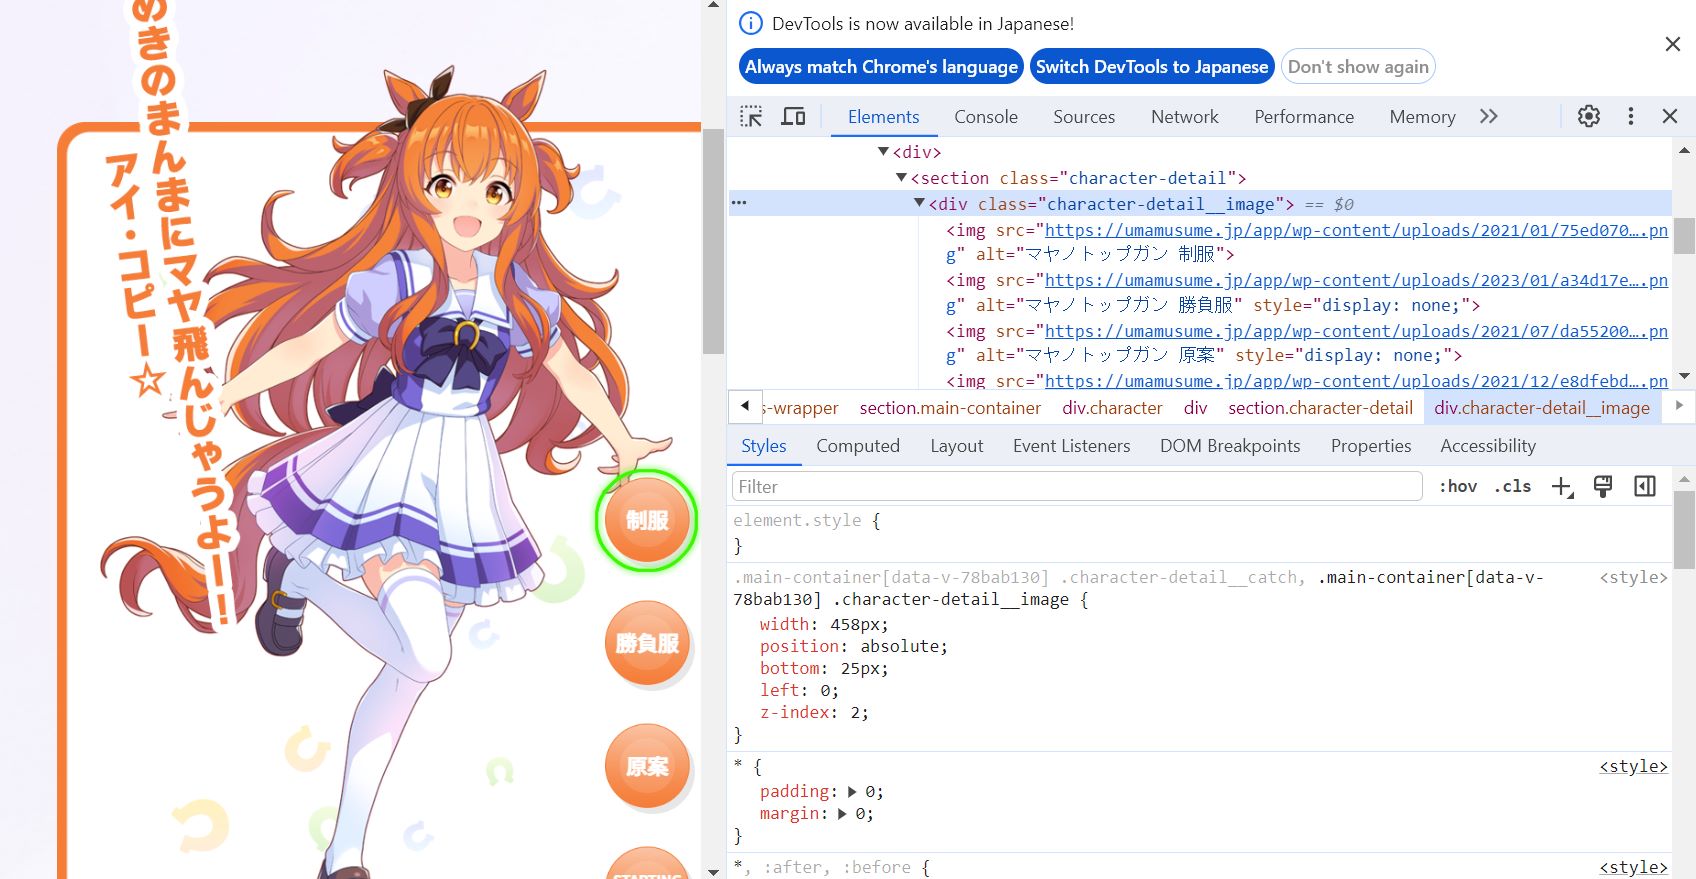Open DevTools settings gear
This screenshot has width=1696, height=879.
[x=1588, y=116]
